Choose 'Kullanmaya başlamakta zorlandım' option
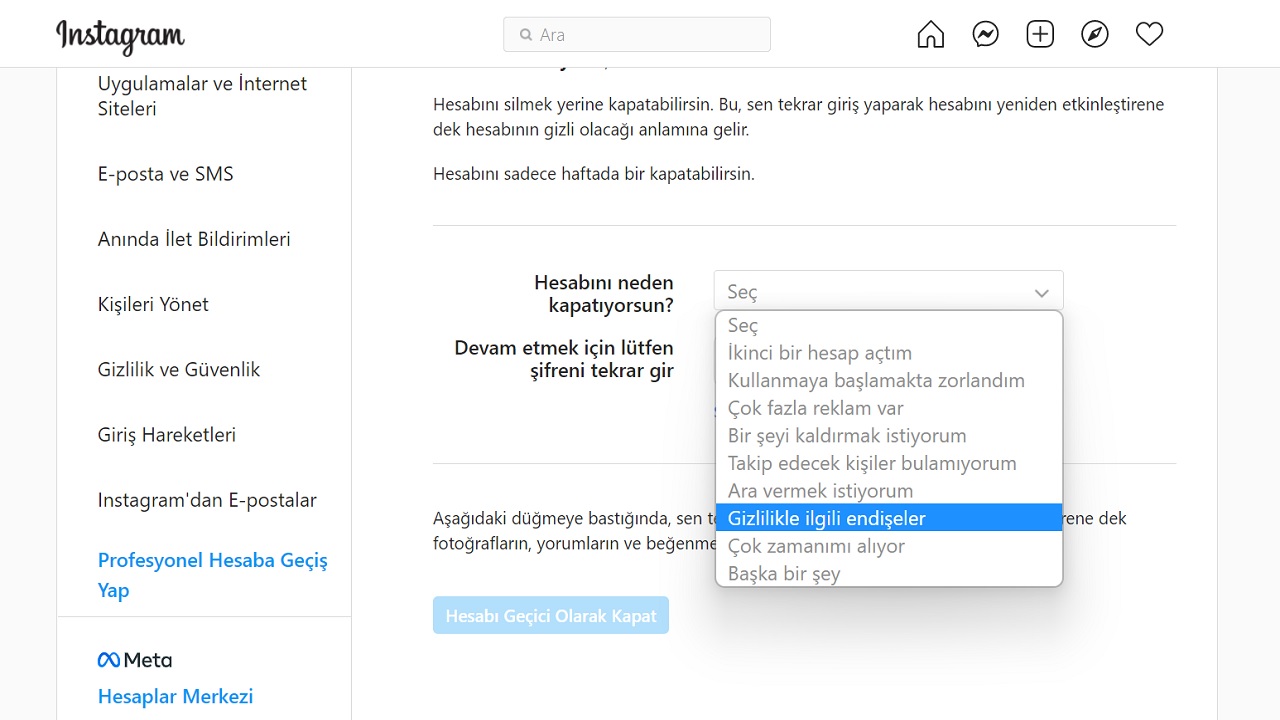Viewport: 1280px width, 720px height. [x=889, y=381]
